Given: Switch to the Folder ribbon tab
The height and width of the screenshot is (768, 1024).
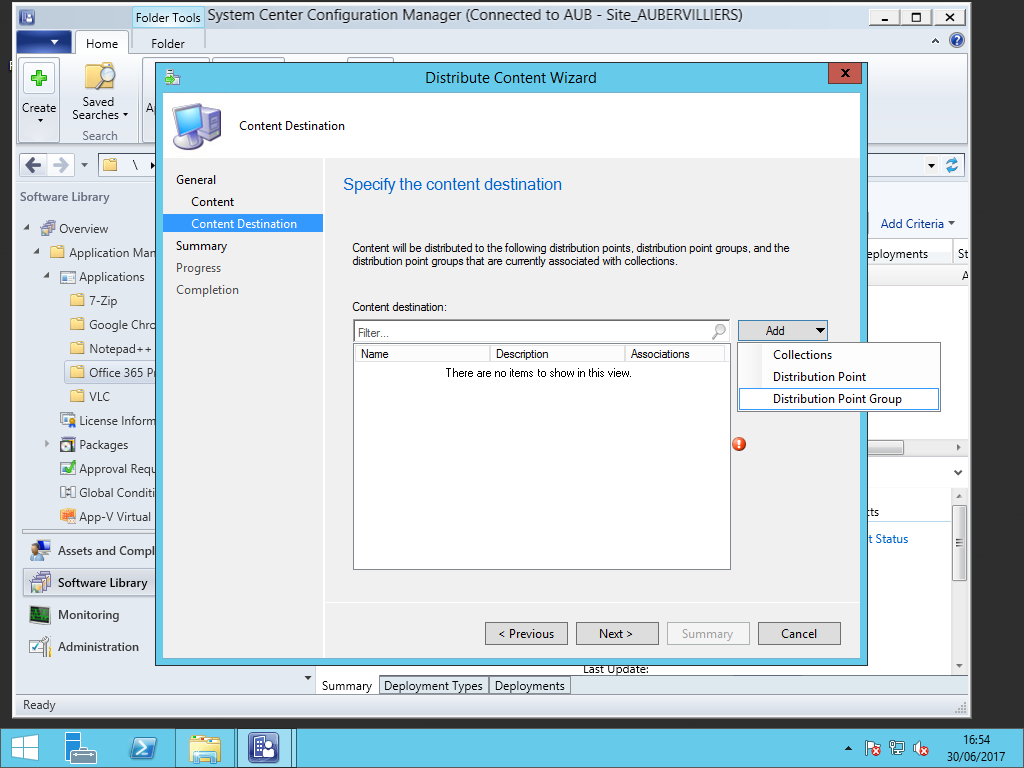Looking at the screenshot, I should [168, 44].
